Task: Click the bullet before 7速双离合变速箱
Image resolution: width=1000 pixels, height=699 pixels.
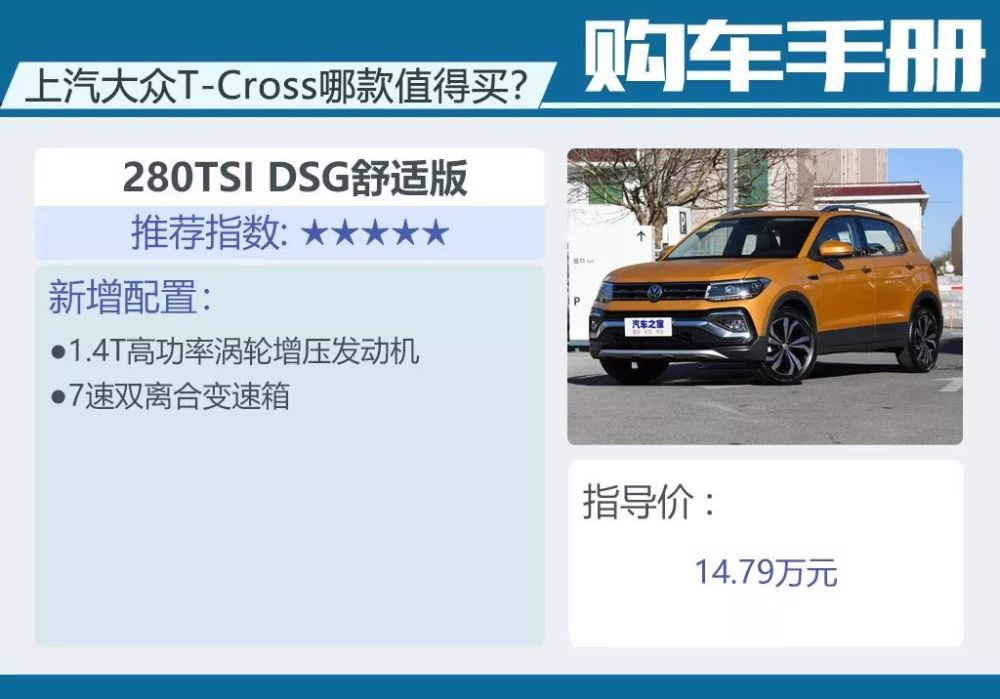Action: click(59, 397)
